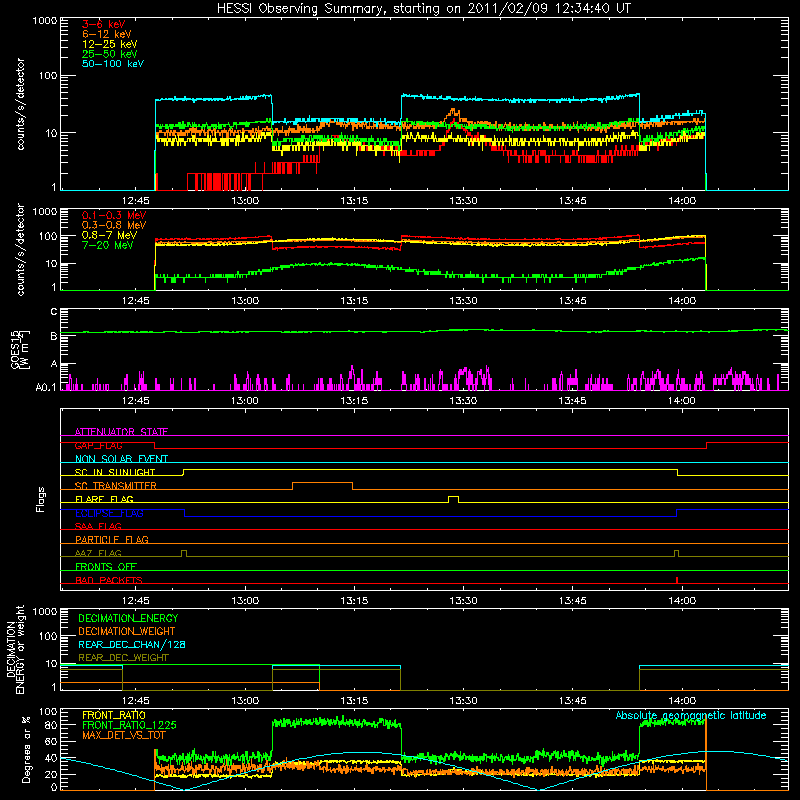Click the REAR_DEC_WEIGHT legend label
Viewport: 800px width, 800px height.
pos(123,658)
